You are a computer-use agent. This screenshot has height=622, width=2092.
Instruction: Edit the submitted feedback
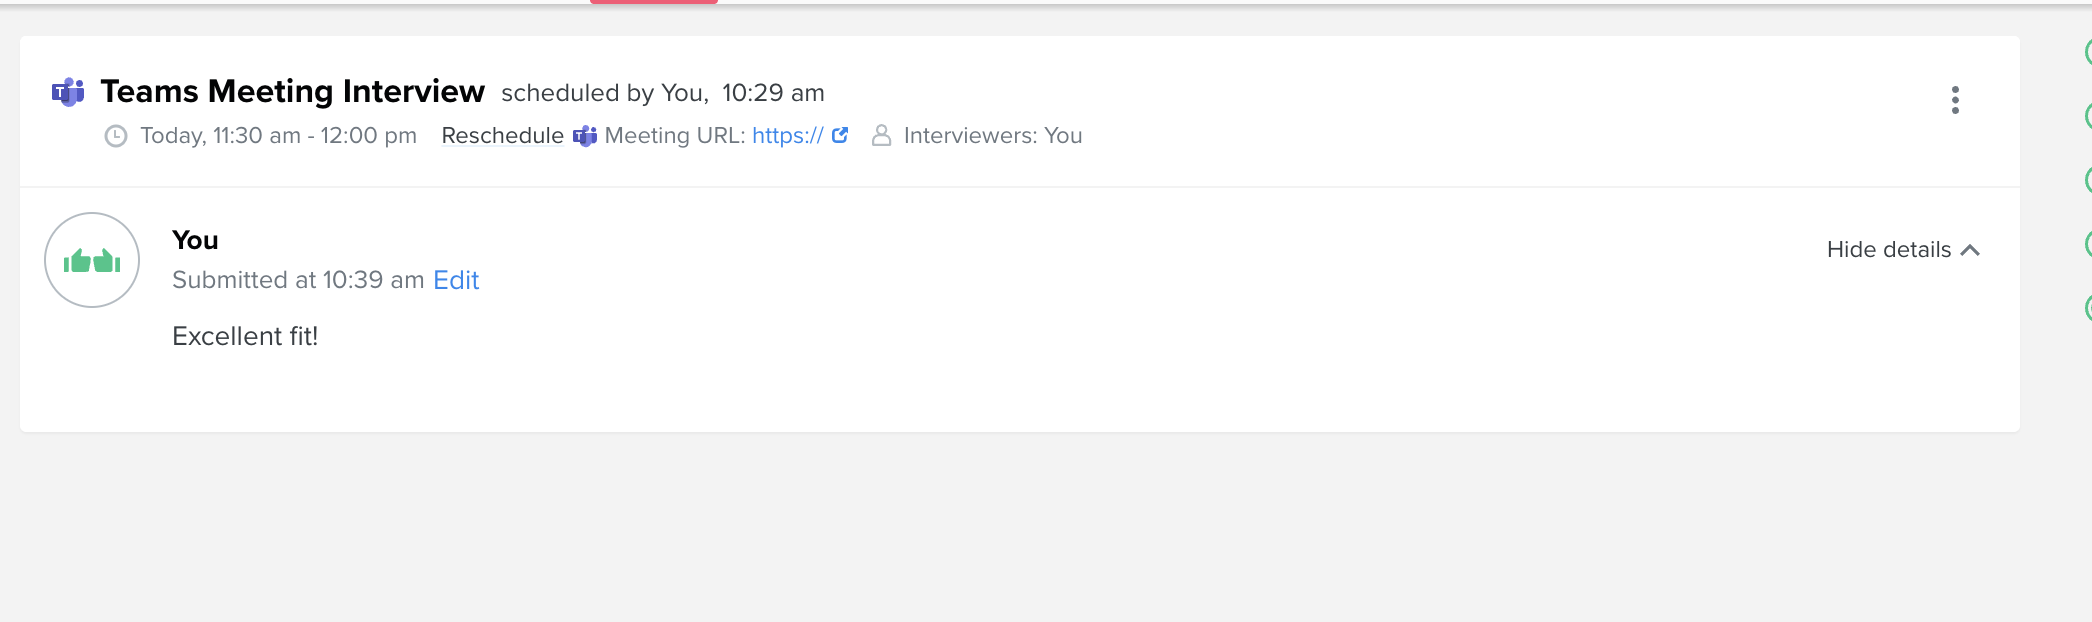pos(456,280)
